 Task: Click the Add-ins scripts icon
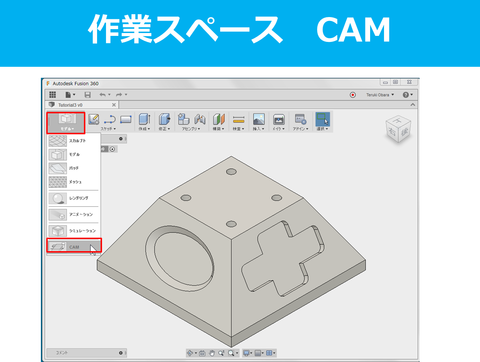pos(300,119)
